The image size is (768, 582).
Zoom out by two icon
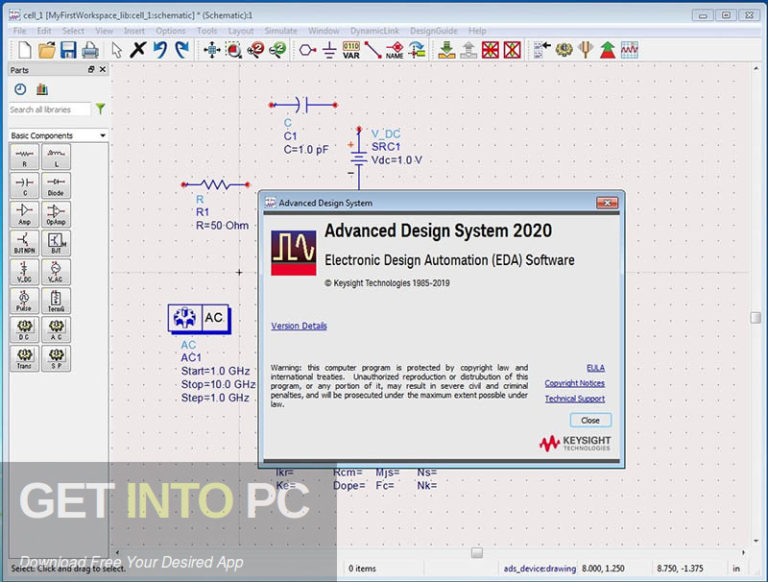click(x=278, y=50)
